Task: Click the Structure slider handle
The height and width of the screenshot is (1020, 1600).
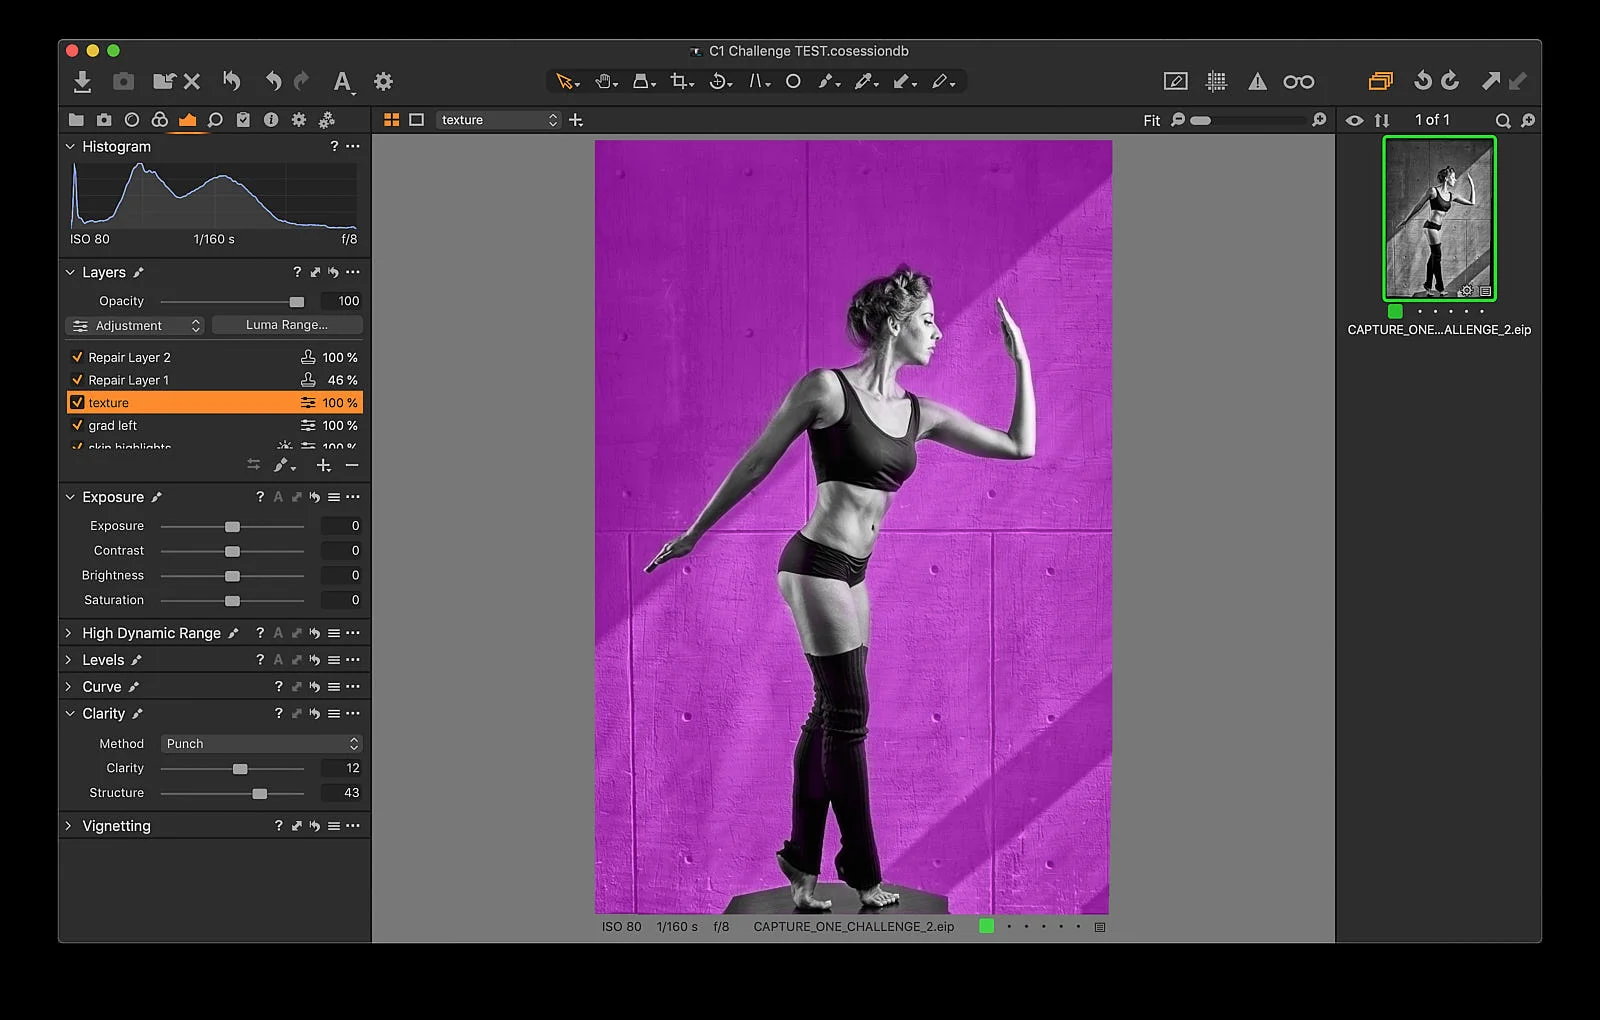Action: pyautogui.click(x=260, y=794)
